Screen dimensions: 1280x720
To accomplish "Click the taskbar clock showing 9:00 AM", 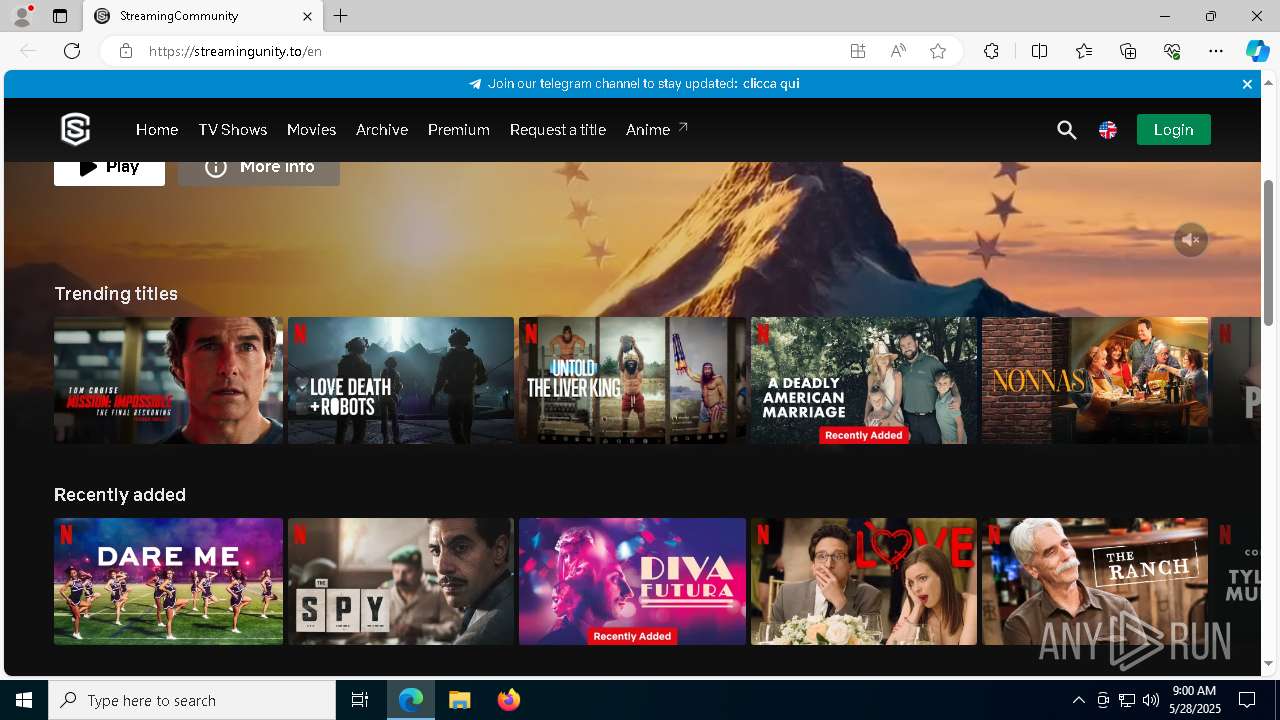I will pos(1194,700).
